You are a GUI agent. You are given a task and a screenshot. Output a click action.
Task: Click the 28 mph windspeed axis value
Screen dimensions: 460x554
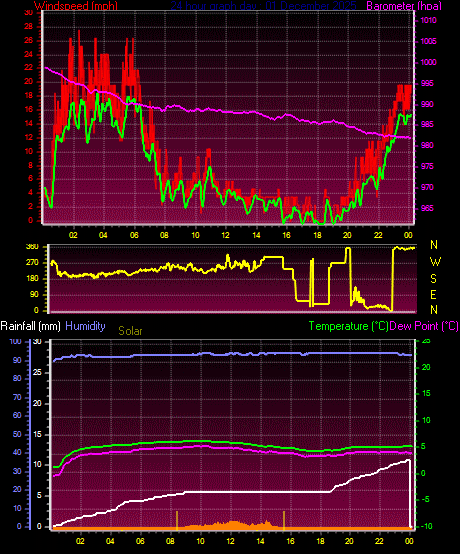click(x=29, y=26)
